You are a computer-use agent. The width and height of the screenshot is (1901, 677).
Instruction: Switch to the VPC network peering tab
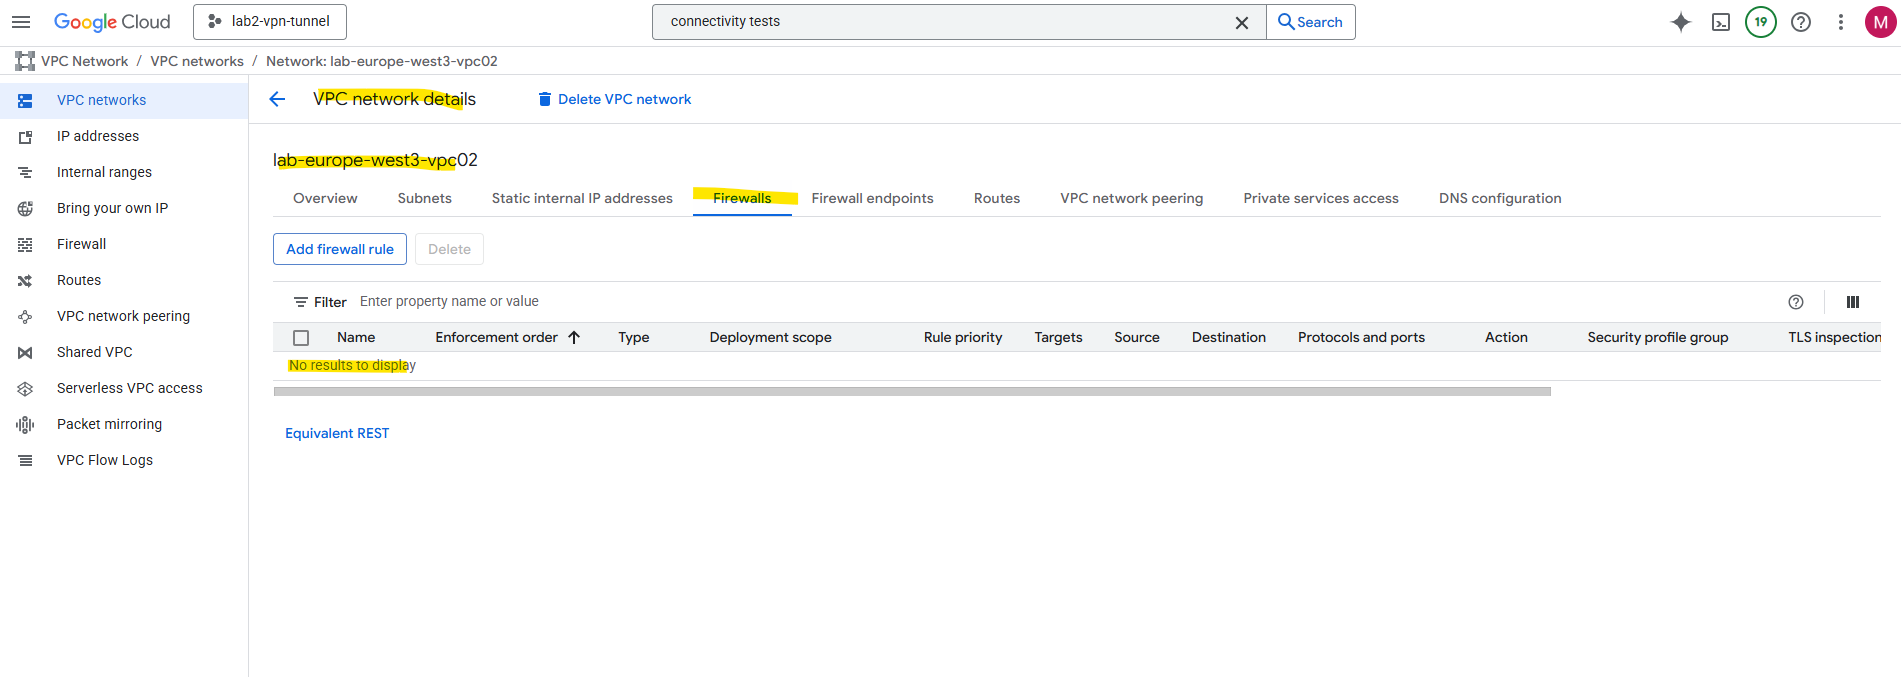[1131, 198]
